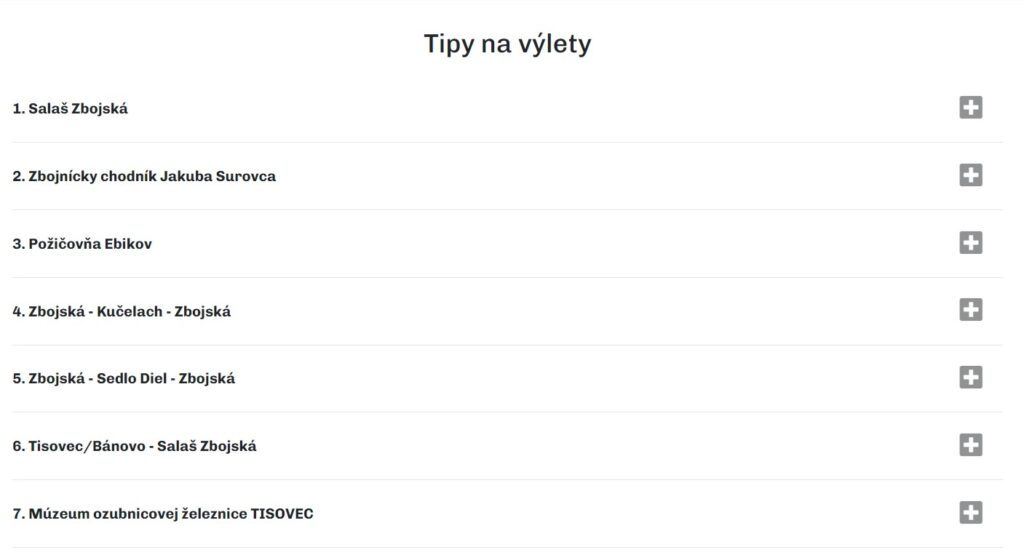Click the 'Tipy na výlety' page heading
This screenshot has height=555, width=1024.
[x=507, y=44]
